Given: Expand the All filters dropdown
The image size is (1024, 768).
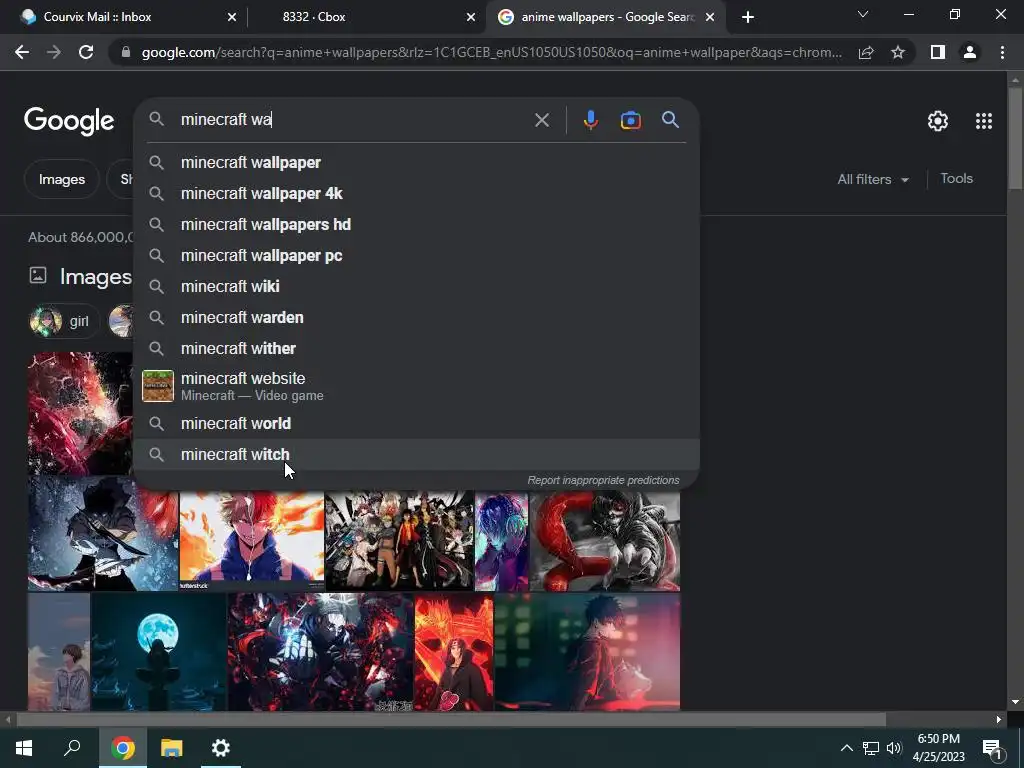Looking at the screenshot, I should pyautogui.click(x=873, y=179).
